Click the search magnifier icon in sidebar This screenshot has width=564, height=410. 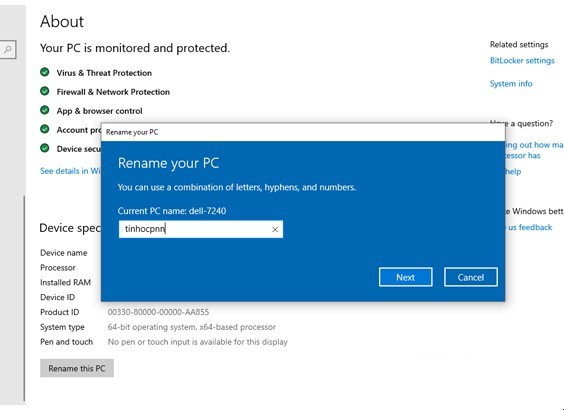tap(8, 49)
